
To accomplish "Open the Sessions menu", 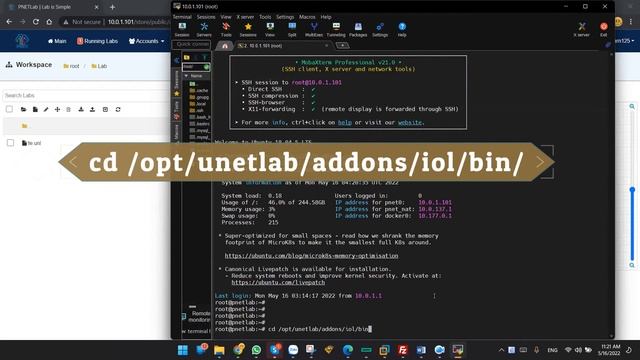I will [206, 17].
